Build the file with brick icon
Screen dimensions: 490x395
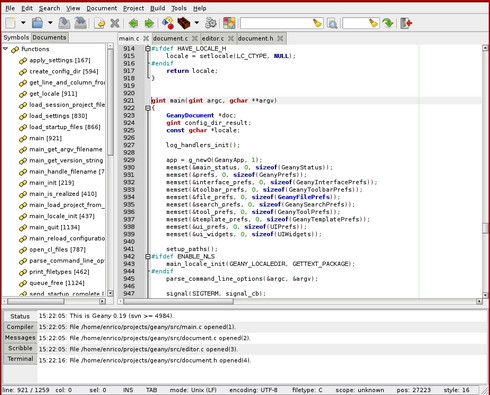184,23
